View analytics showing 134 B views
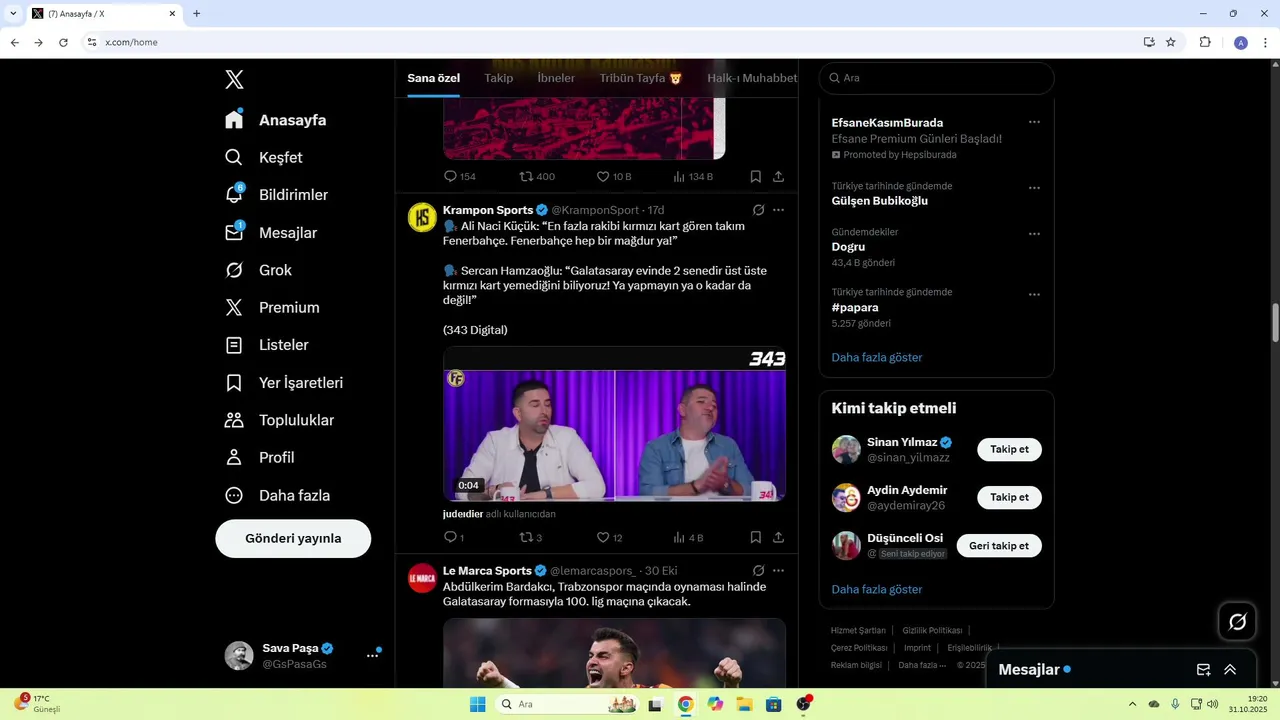This screenshot has width=1280, height=720. [x=693, y=176]
